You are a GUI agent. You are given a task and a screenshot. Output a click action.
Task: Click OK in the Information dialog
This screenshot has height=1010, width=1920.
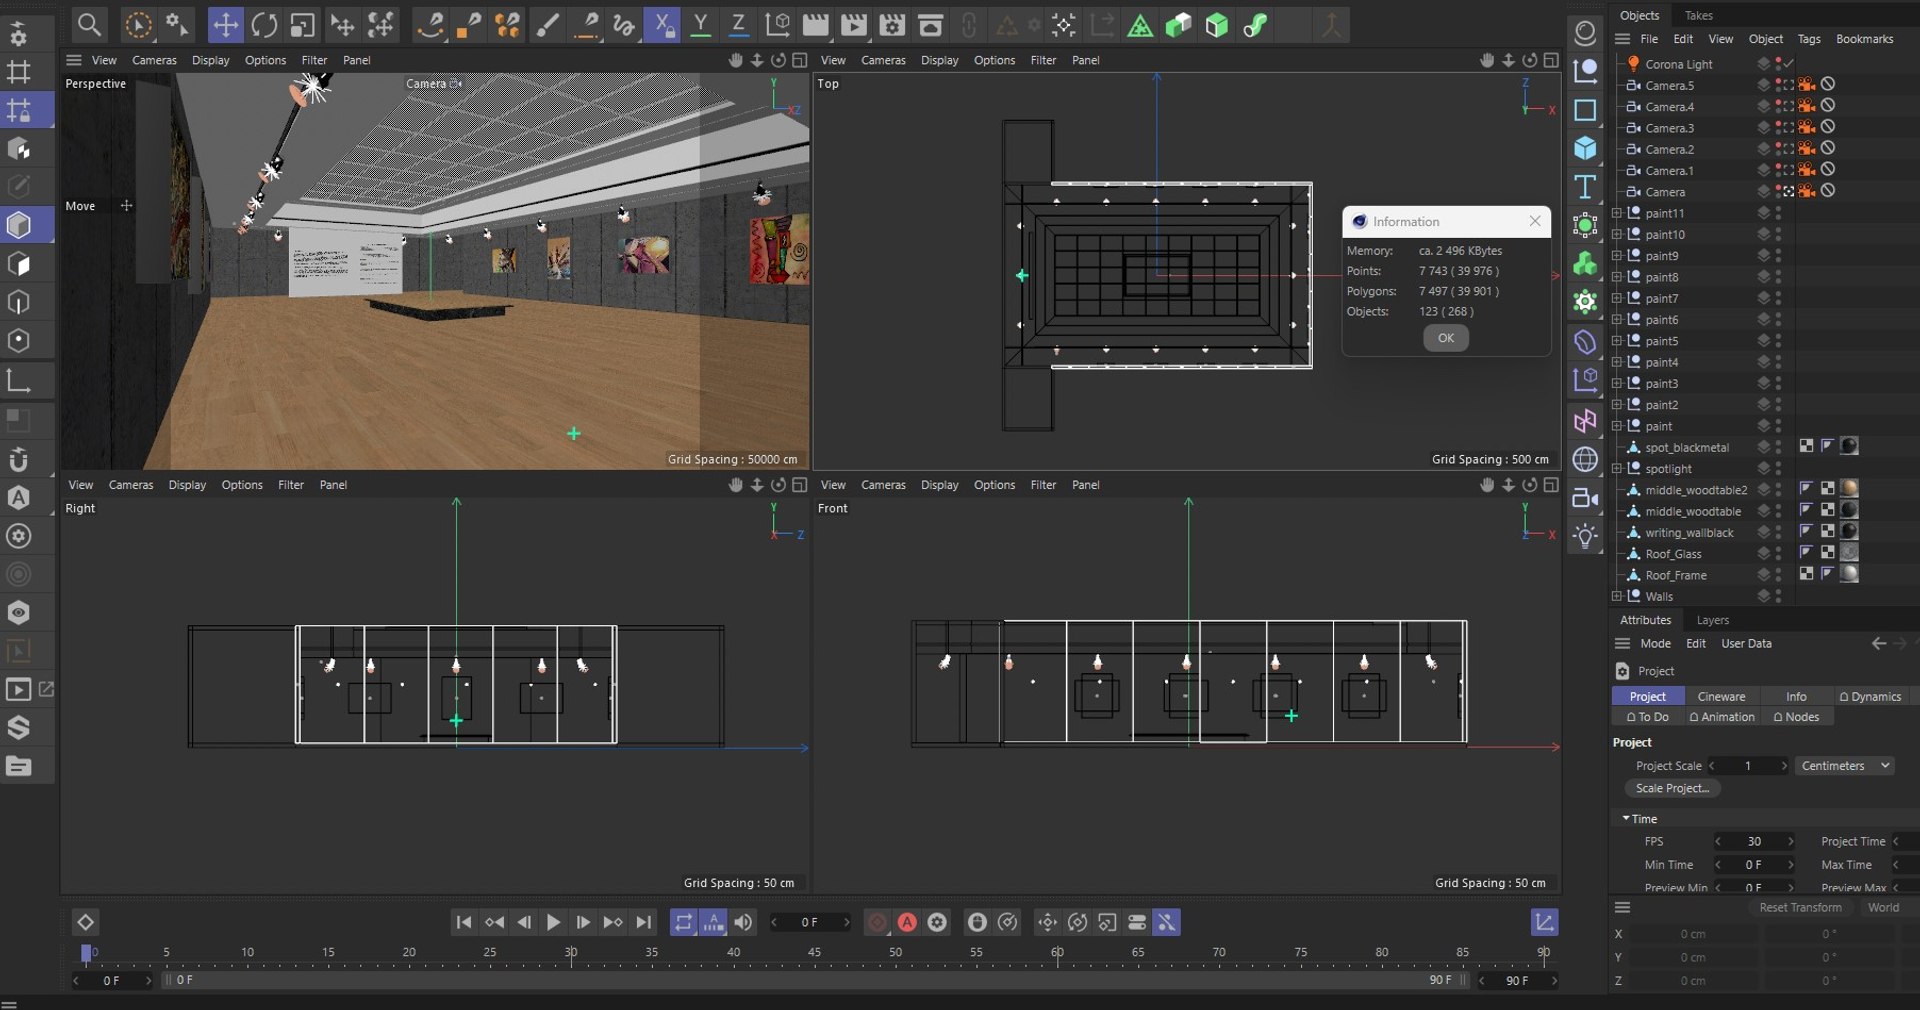(x=1445, y=338)
